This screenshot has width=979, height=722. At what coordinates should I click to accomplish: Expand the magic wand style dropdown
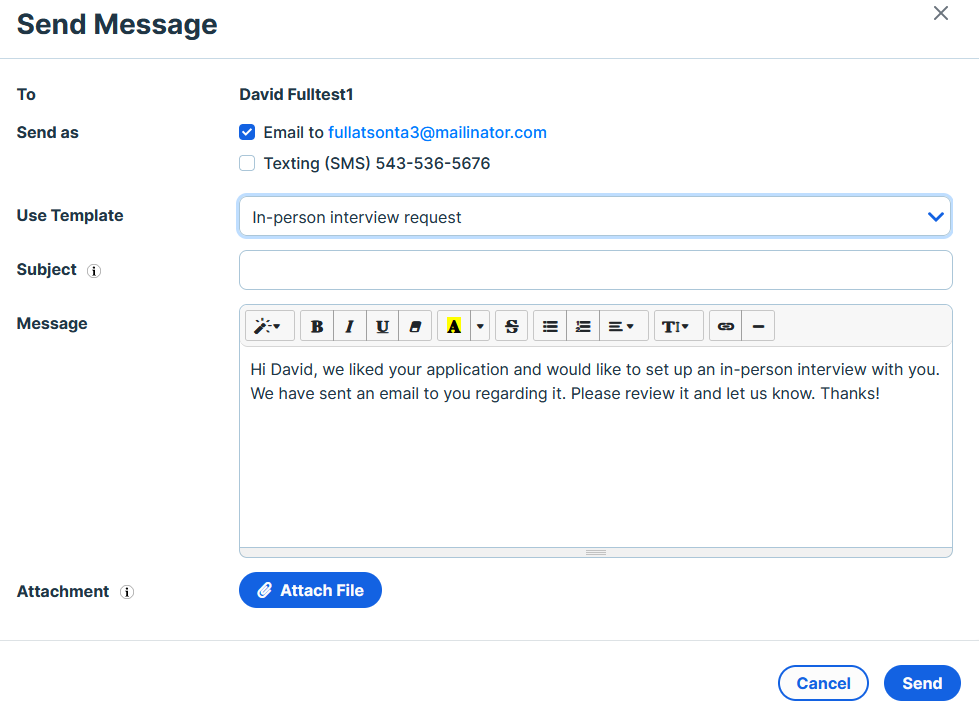click(270, 326)
